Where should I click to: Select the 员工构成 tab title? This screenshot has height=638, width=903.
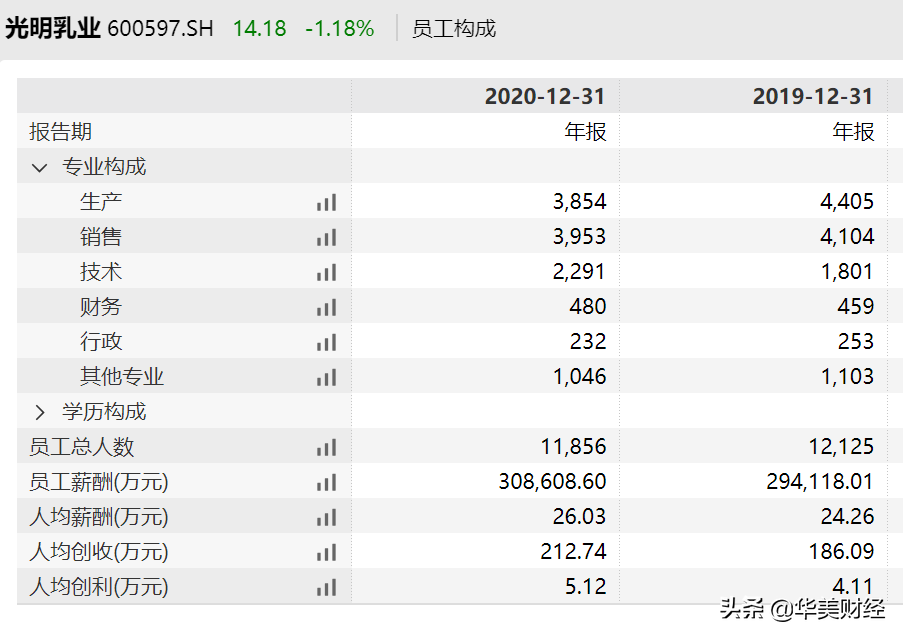pyautogui.click(x=454, y=29)
